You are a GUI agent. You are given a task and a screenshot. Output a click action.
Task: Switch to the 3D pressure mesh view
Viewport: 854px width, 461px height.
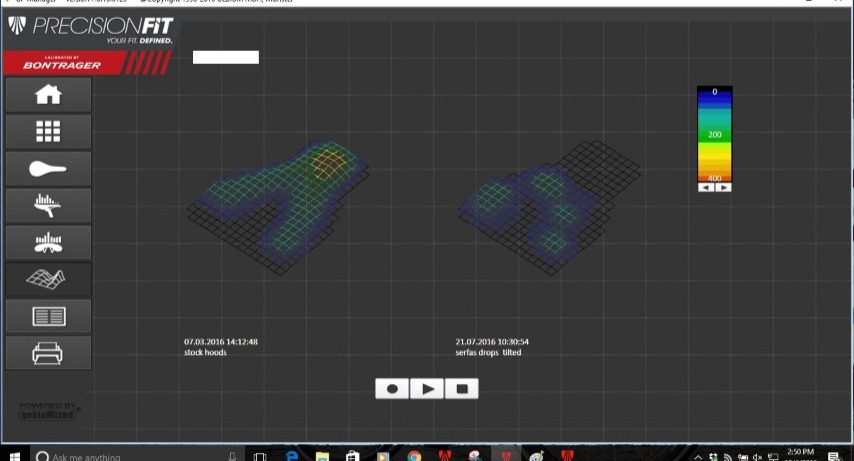[48, 279]
